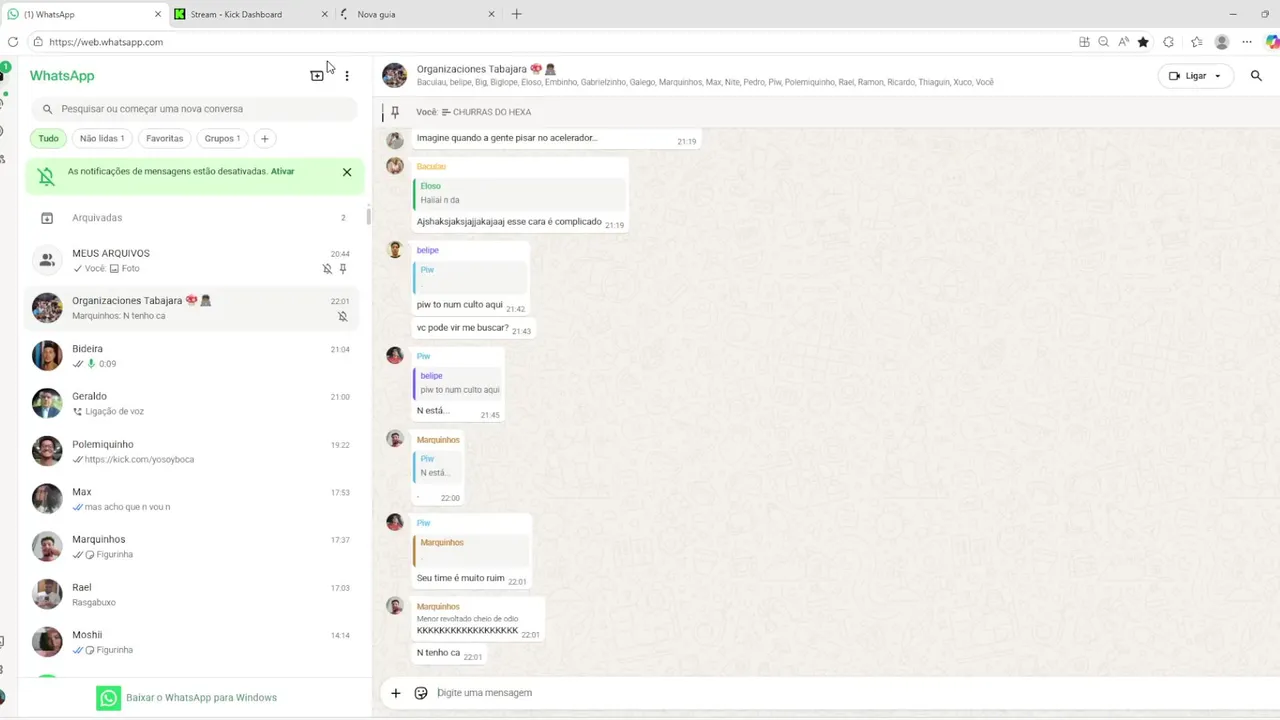Image resolution: width=1280 pixels, height=720 pixels.
Task: Click message 'N tenho ca' in conversation
Action: point(438,653)
